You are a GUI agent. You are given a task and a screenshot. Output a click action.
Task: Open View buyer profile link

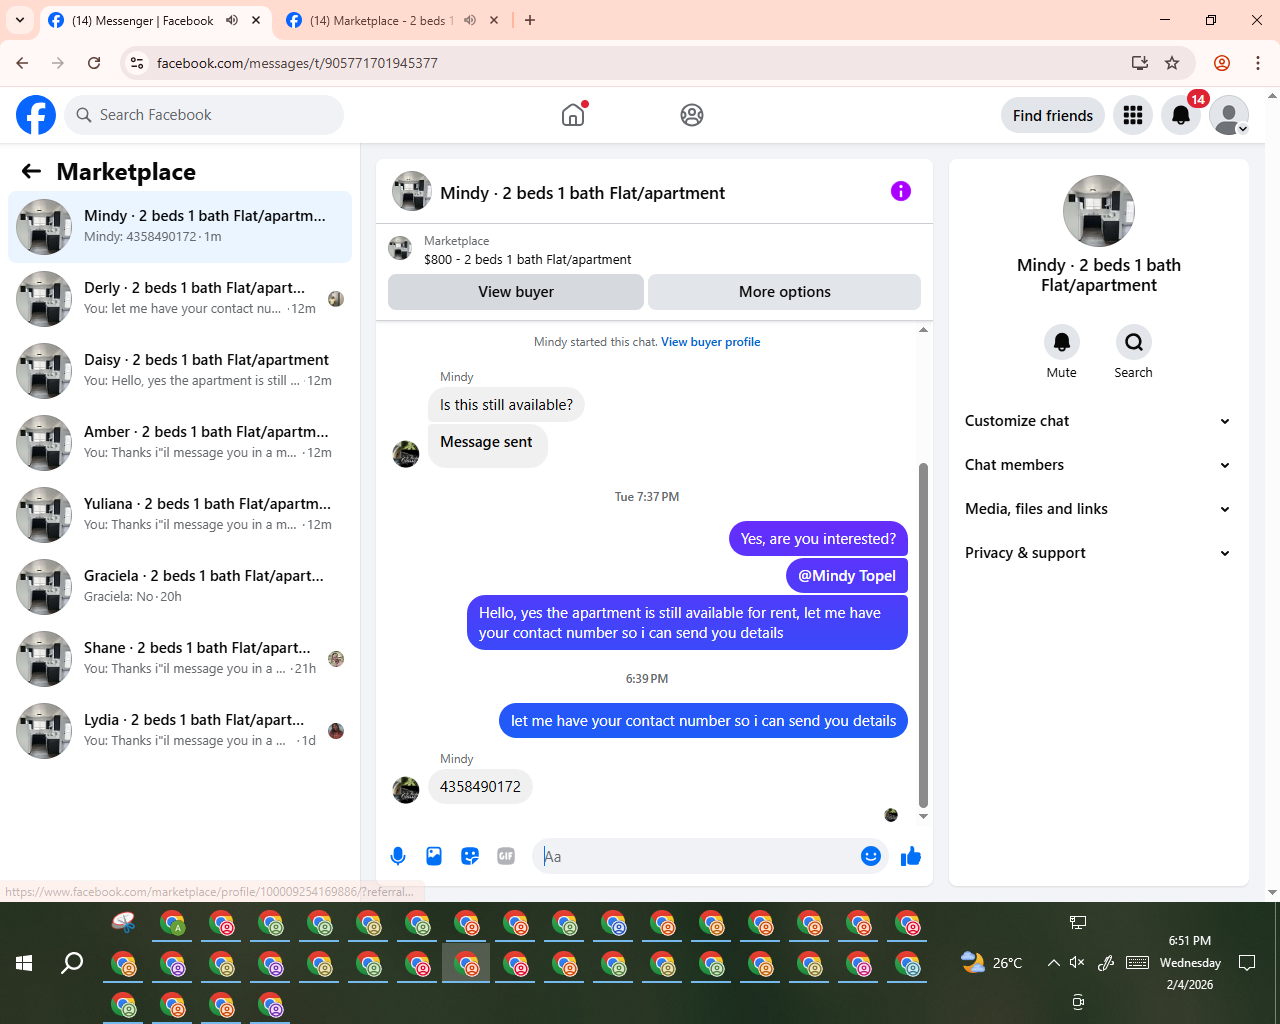point(711,342)
